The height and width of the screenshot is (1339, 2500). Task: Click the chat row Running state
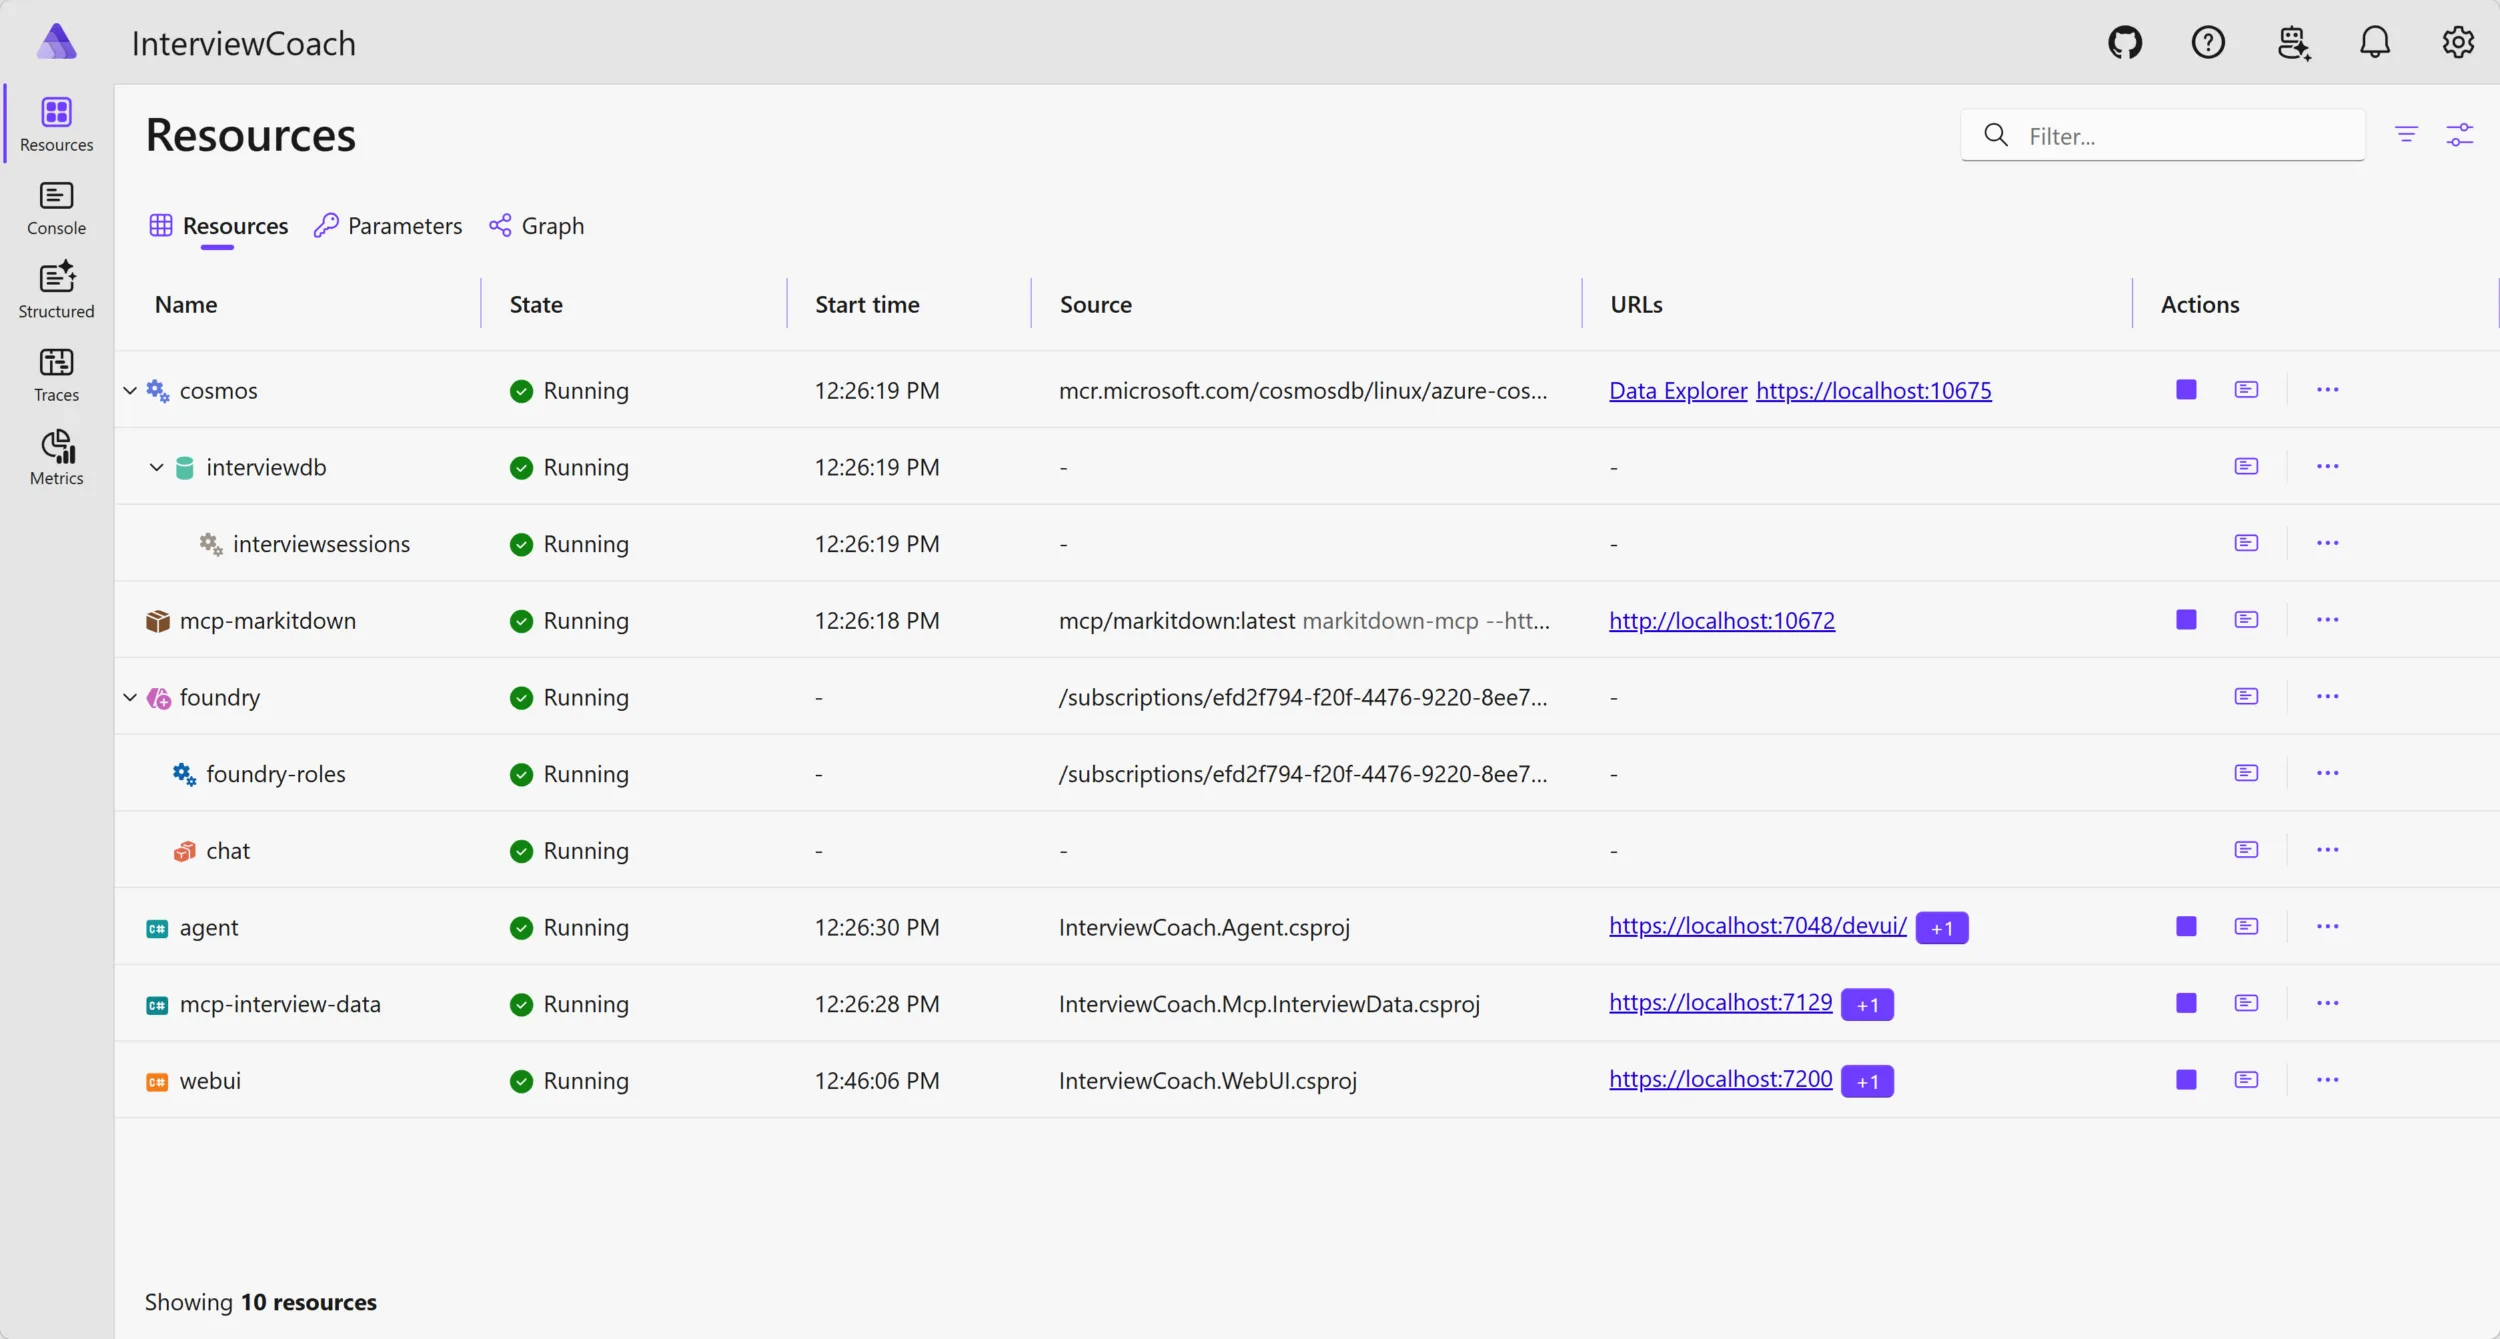[569, 851]
